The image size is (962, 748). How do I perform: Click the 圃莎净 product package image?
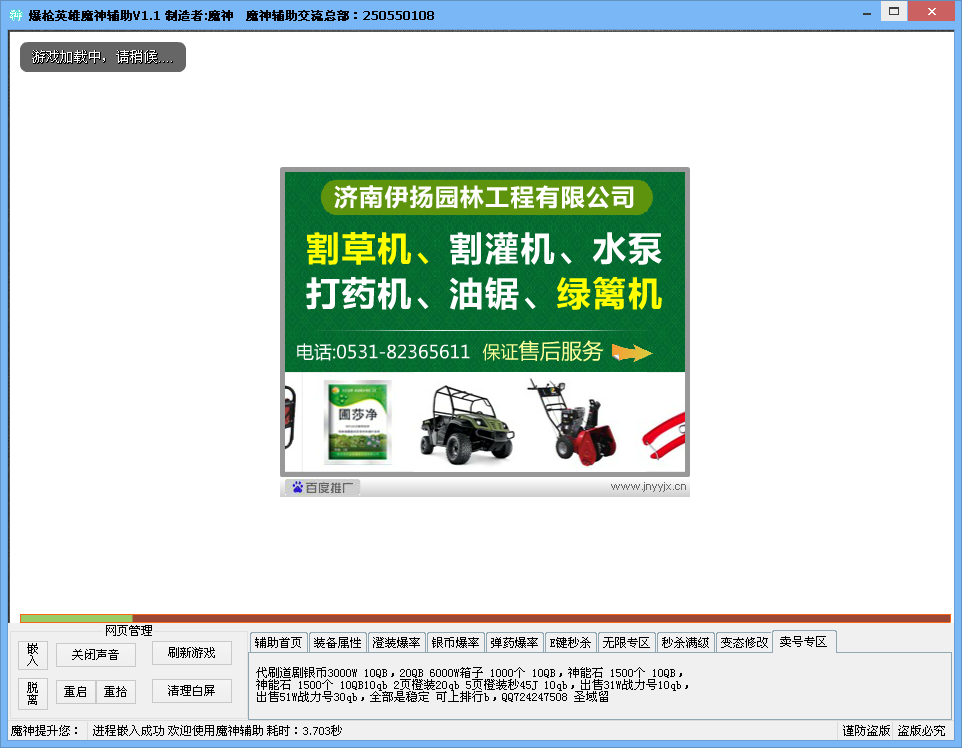[358, 422]
